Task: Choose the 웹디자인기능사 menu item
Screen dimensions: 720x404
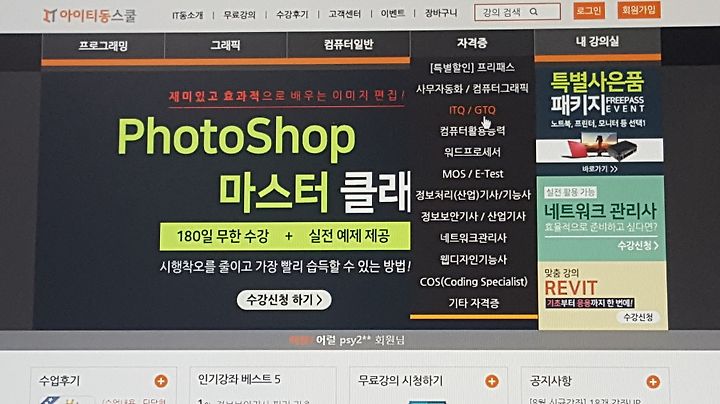Action: coord(473,260)
